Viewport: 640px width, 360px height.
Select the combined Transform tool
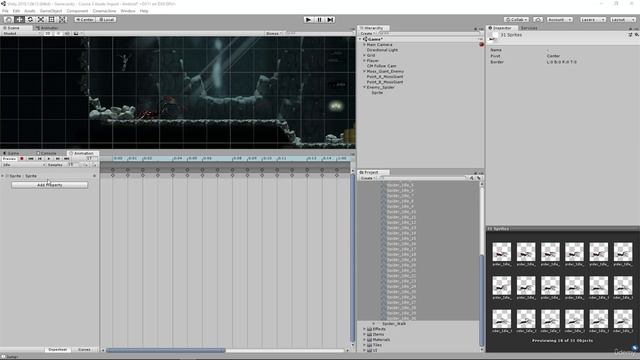[62, 20]
